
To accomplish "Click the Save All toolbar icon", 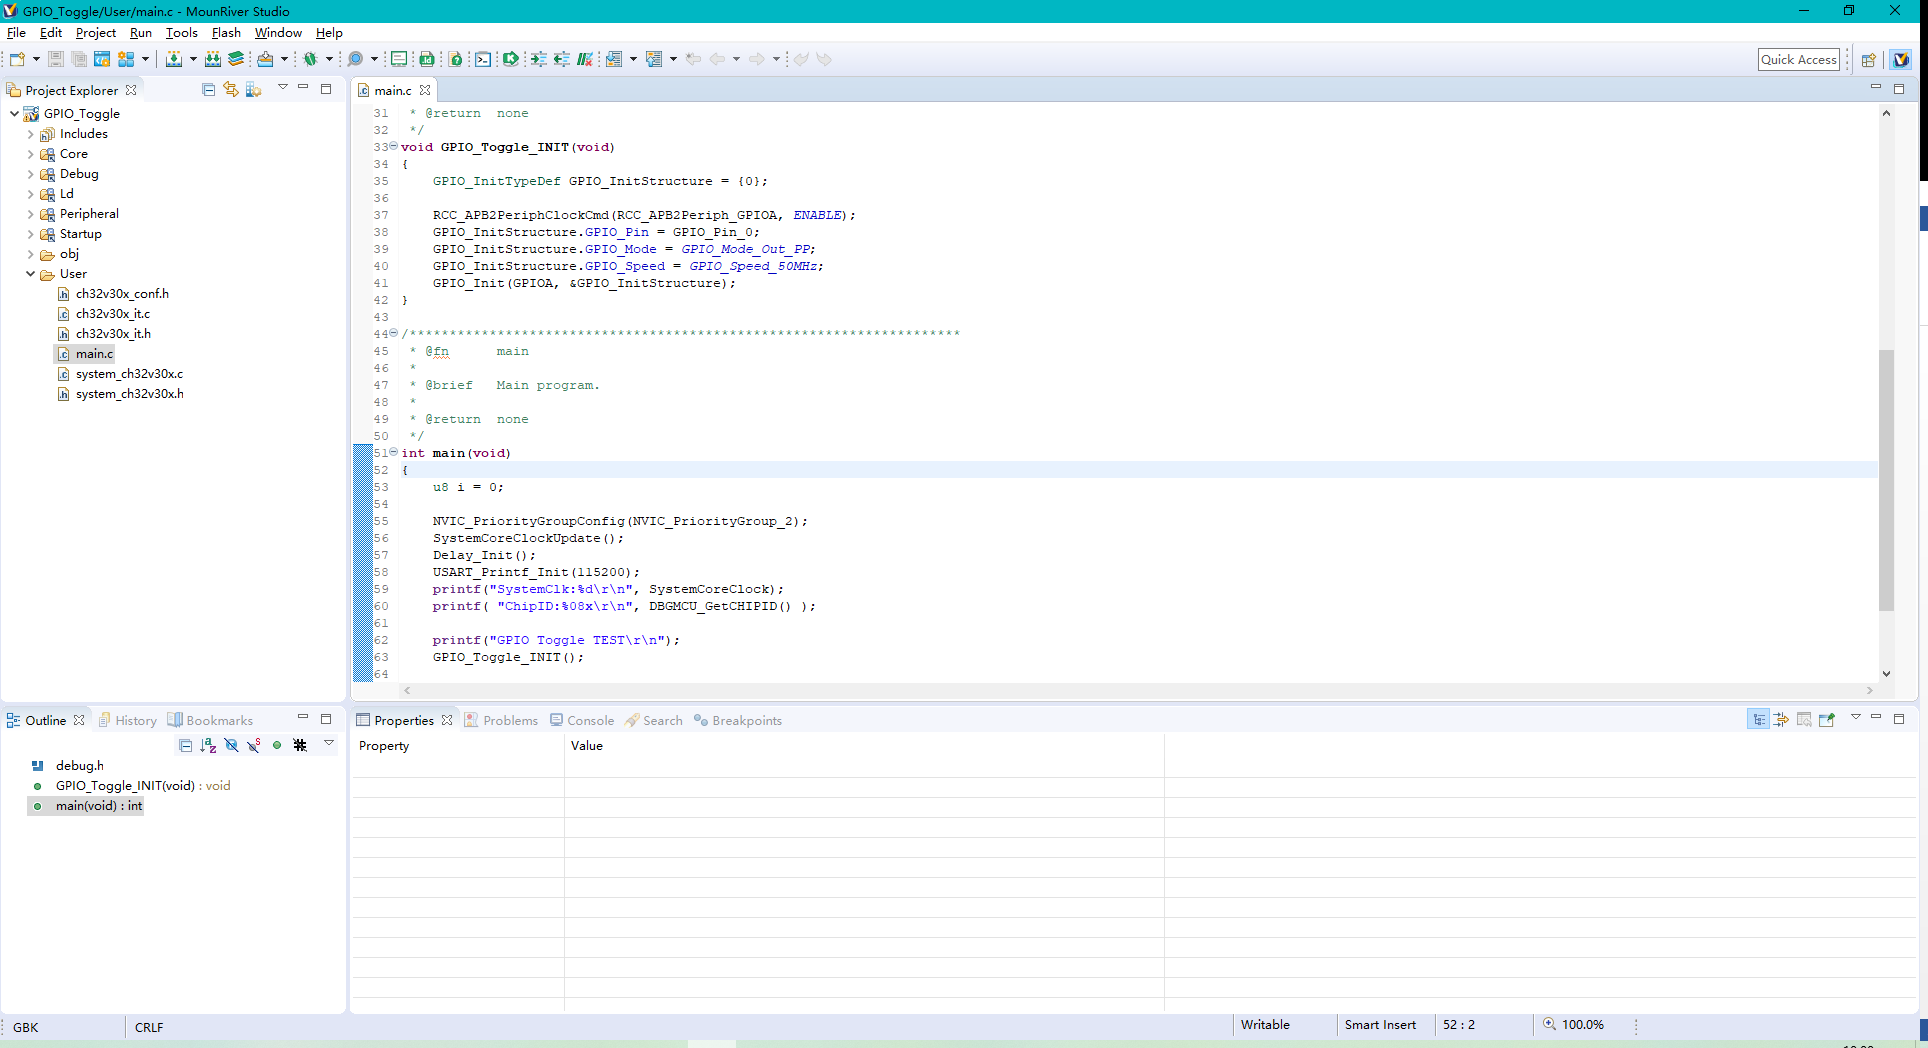I will (x=79, y=59).
